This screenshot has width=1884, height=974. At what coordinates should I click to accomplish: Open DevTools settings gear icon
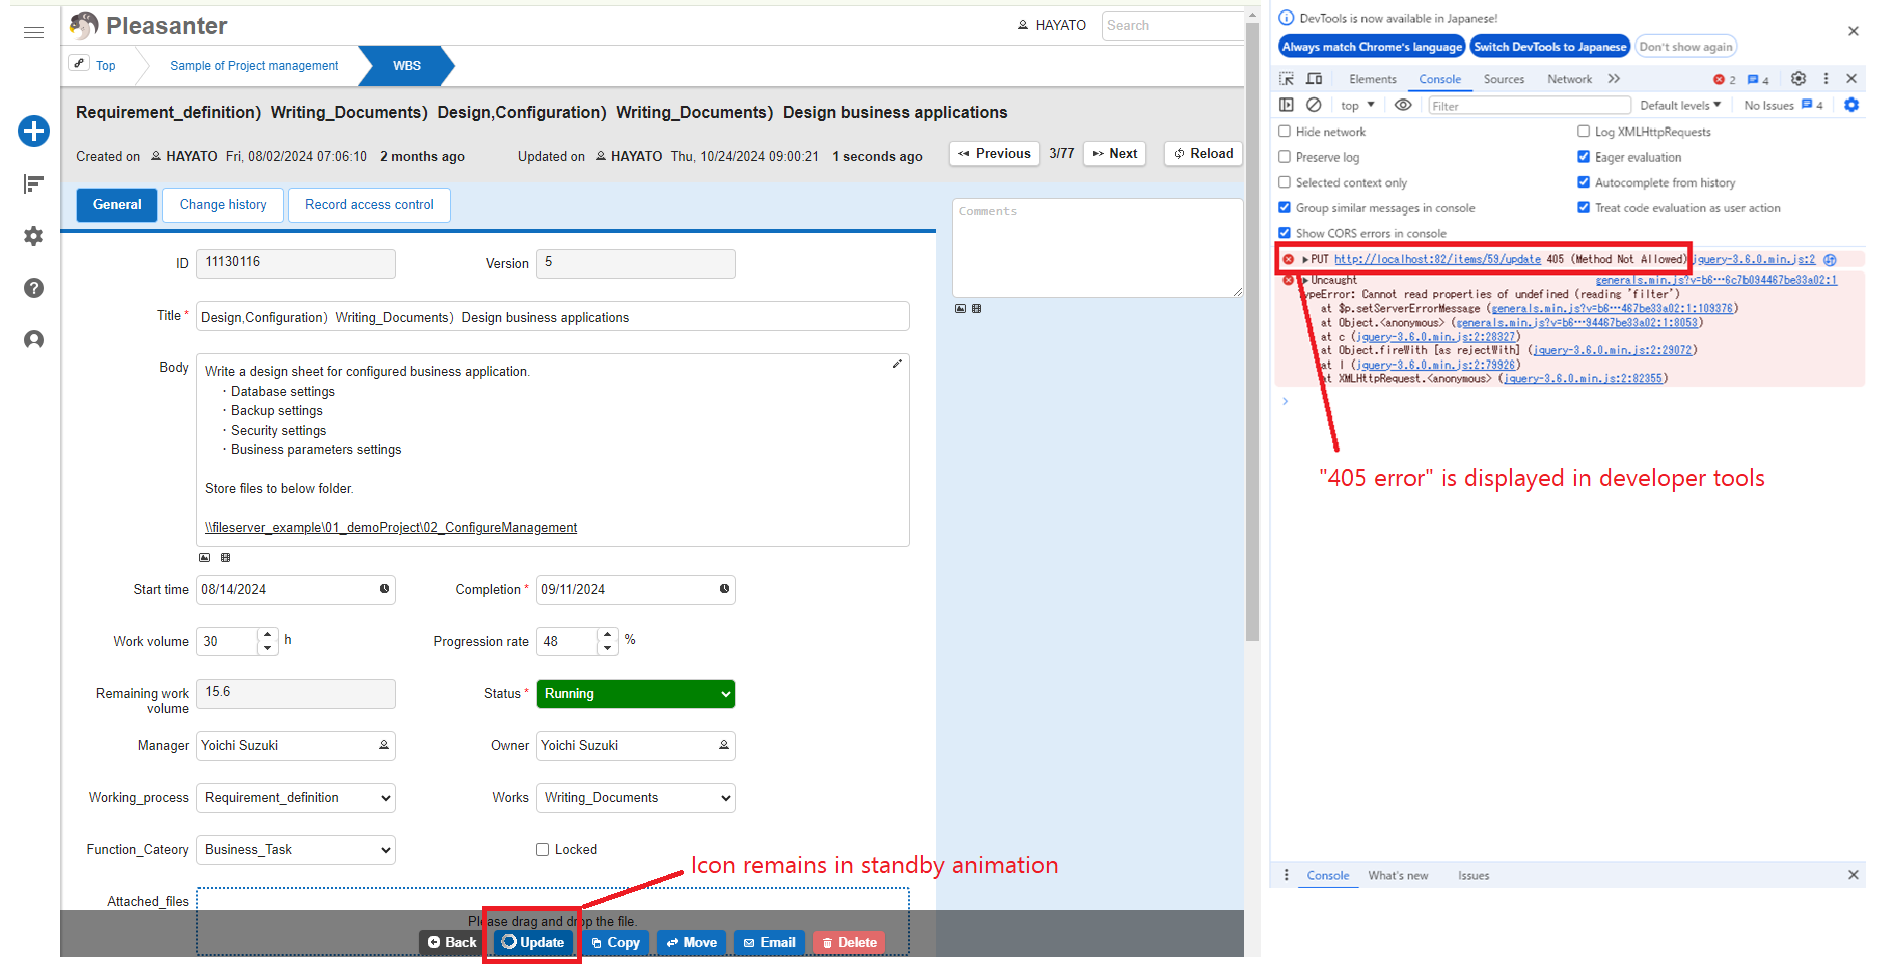[1798, 79]
